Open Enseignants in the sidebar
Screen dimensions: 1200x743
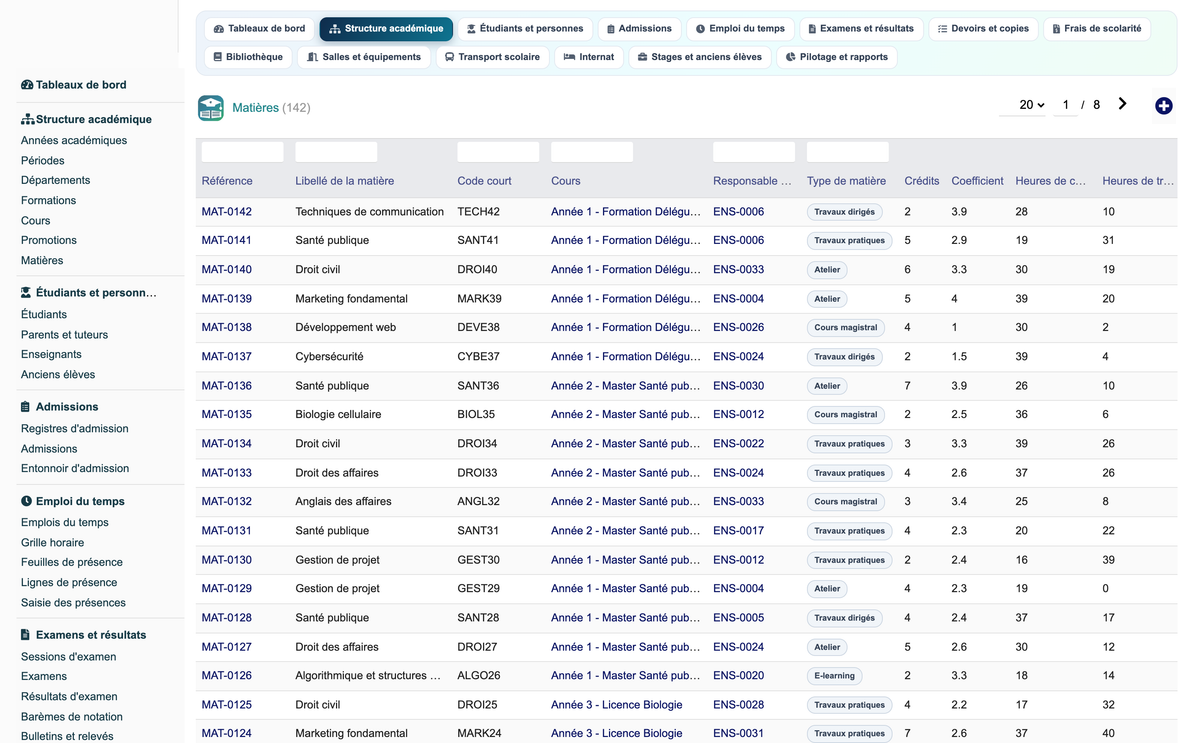(51, 355)
